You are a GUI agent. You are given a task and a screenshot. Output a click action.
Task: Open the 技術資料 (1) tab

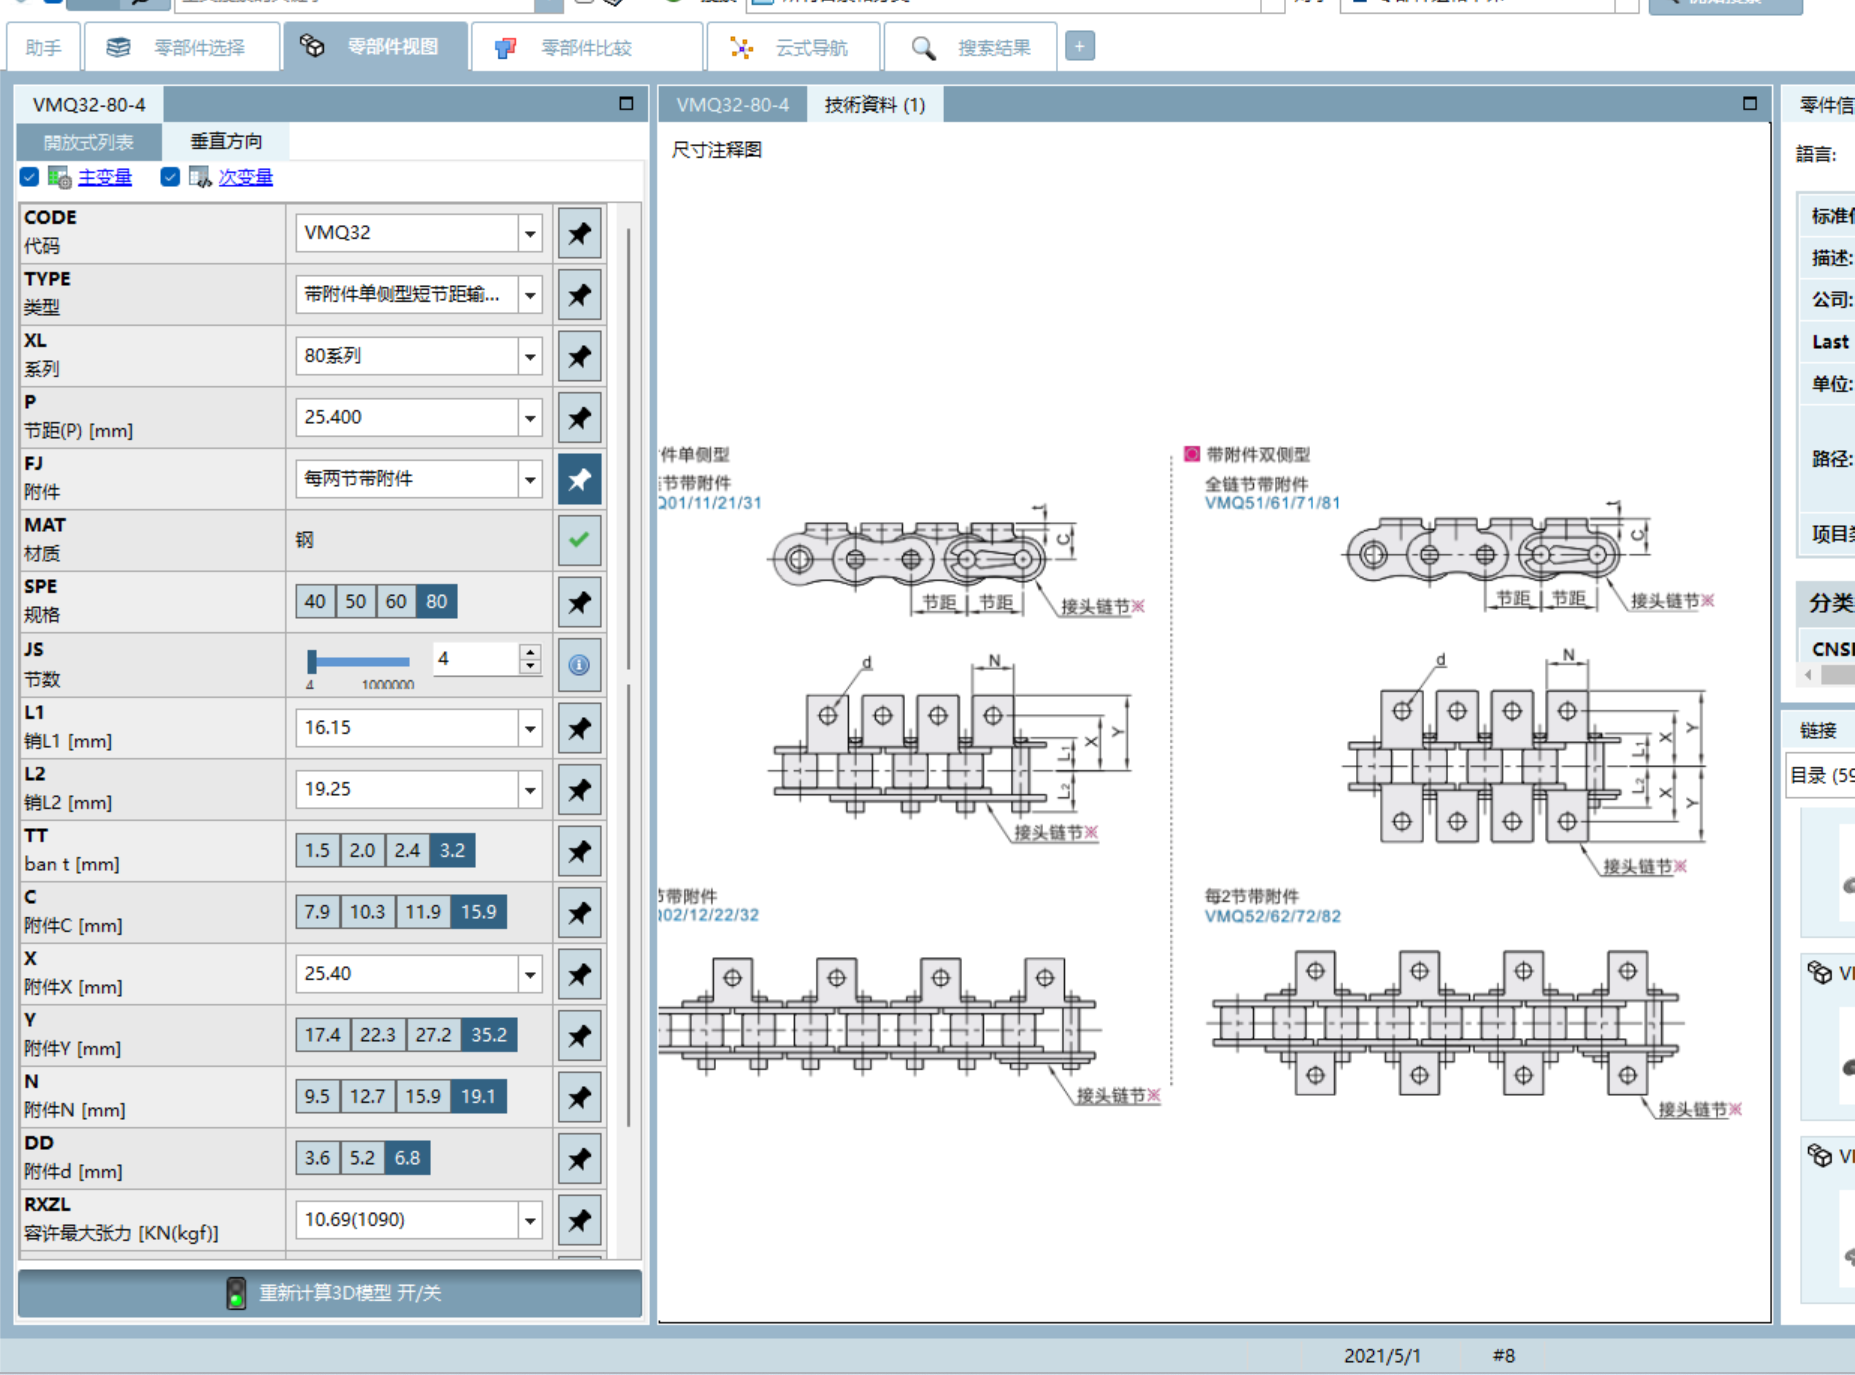[874, 104]
